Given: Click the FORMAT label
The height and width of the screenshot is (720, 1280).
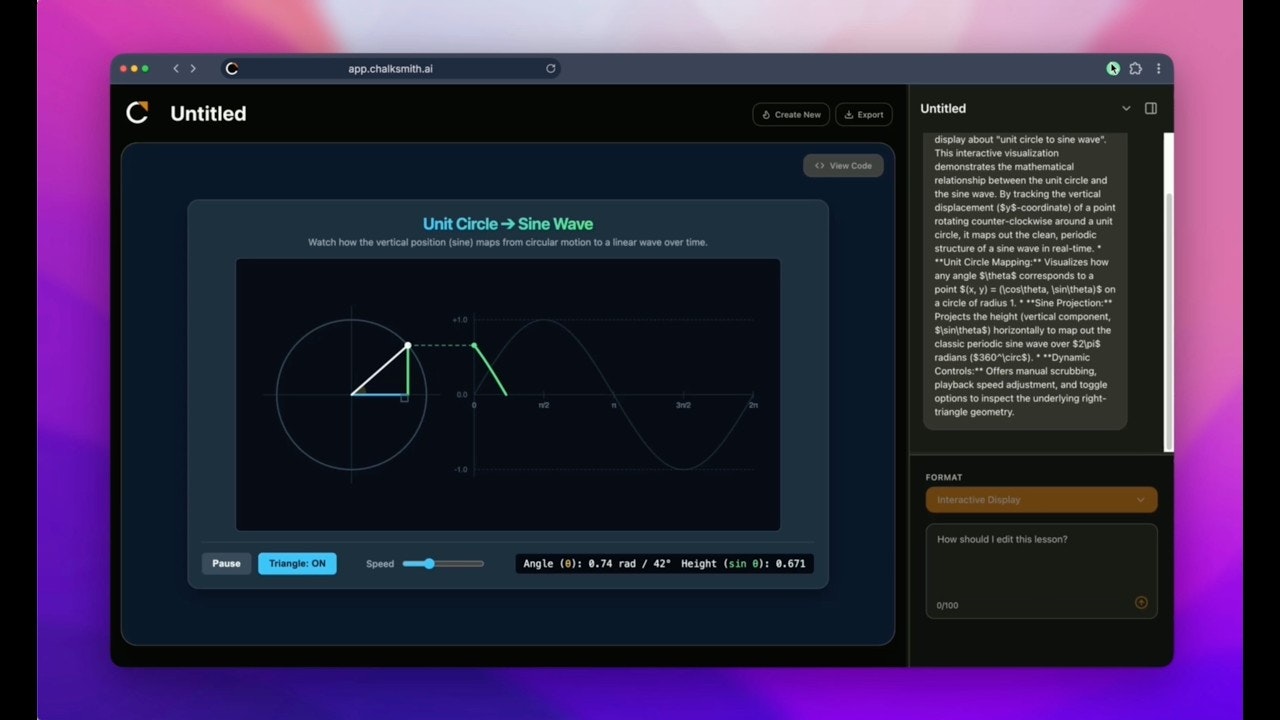Looking at the screenshot, I should pyautogui.click(x=944, y=478).
